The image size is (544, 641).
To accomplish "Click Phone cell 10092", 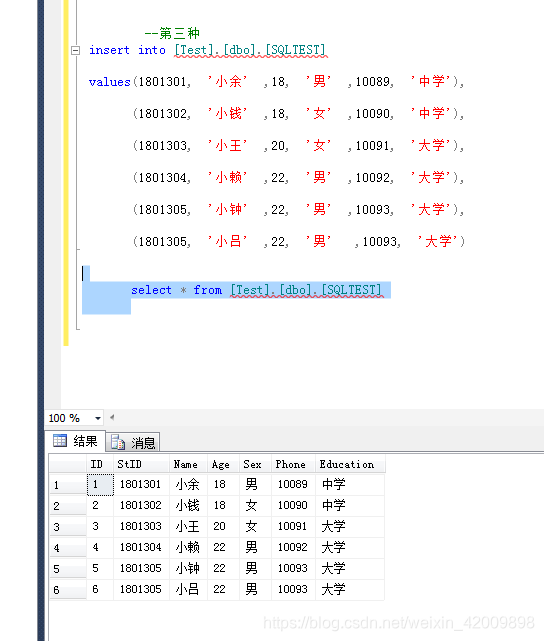I will coord(293,548).
